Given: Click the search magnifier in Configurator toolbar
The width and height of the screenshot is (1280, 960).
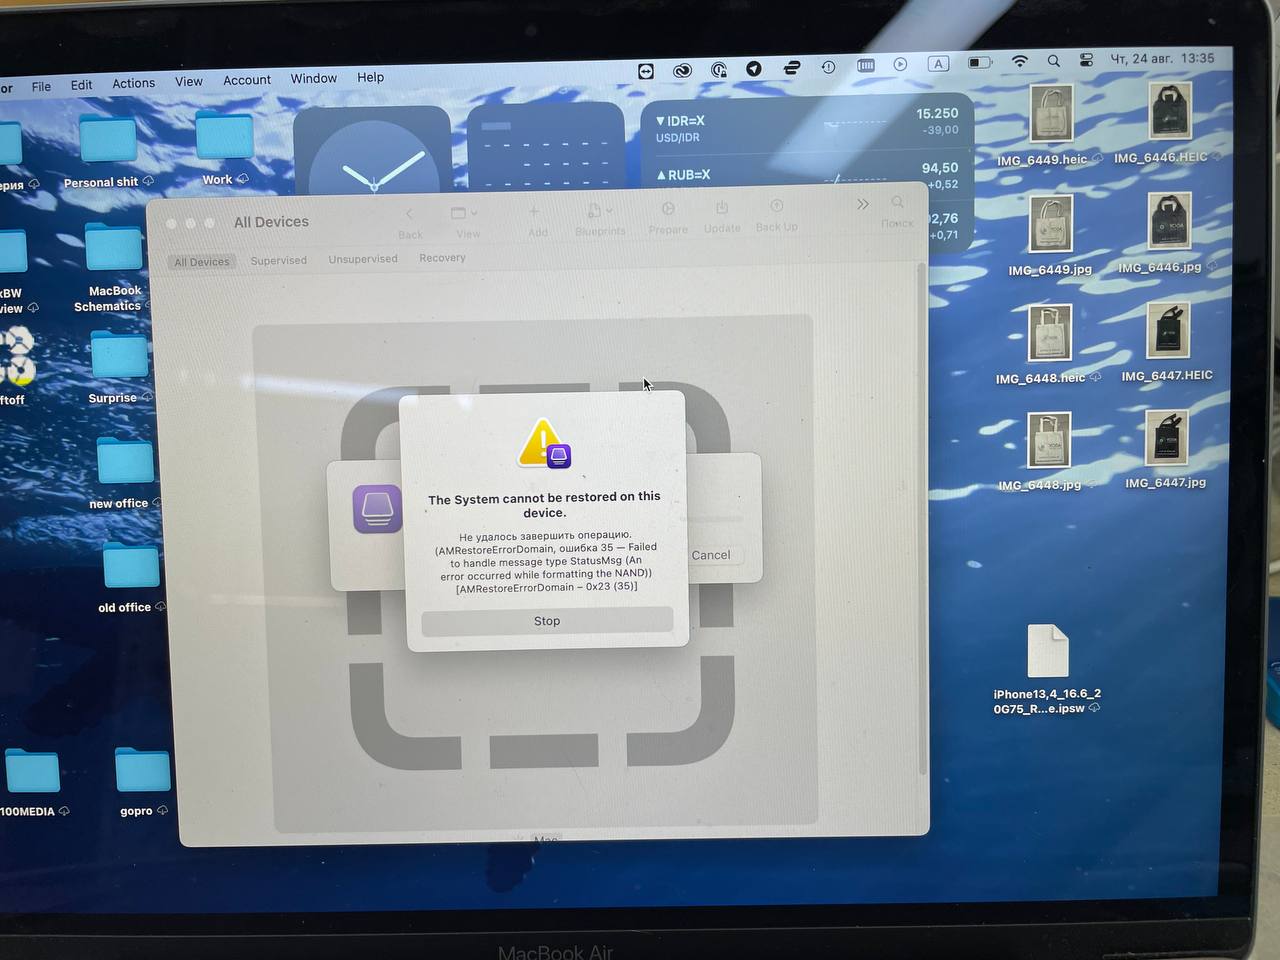Looking at the screenshot, I should tap(897, 203).
